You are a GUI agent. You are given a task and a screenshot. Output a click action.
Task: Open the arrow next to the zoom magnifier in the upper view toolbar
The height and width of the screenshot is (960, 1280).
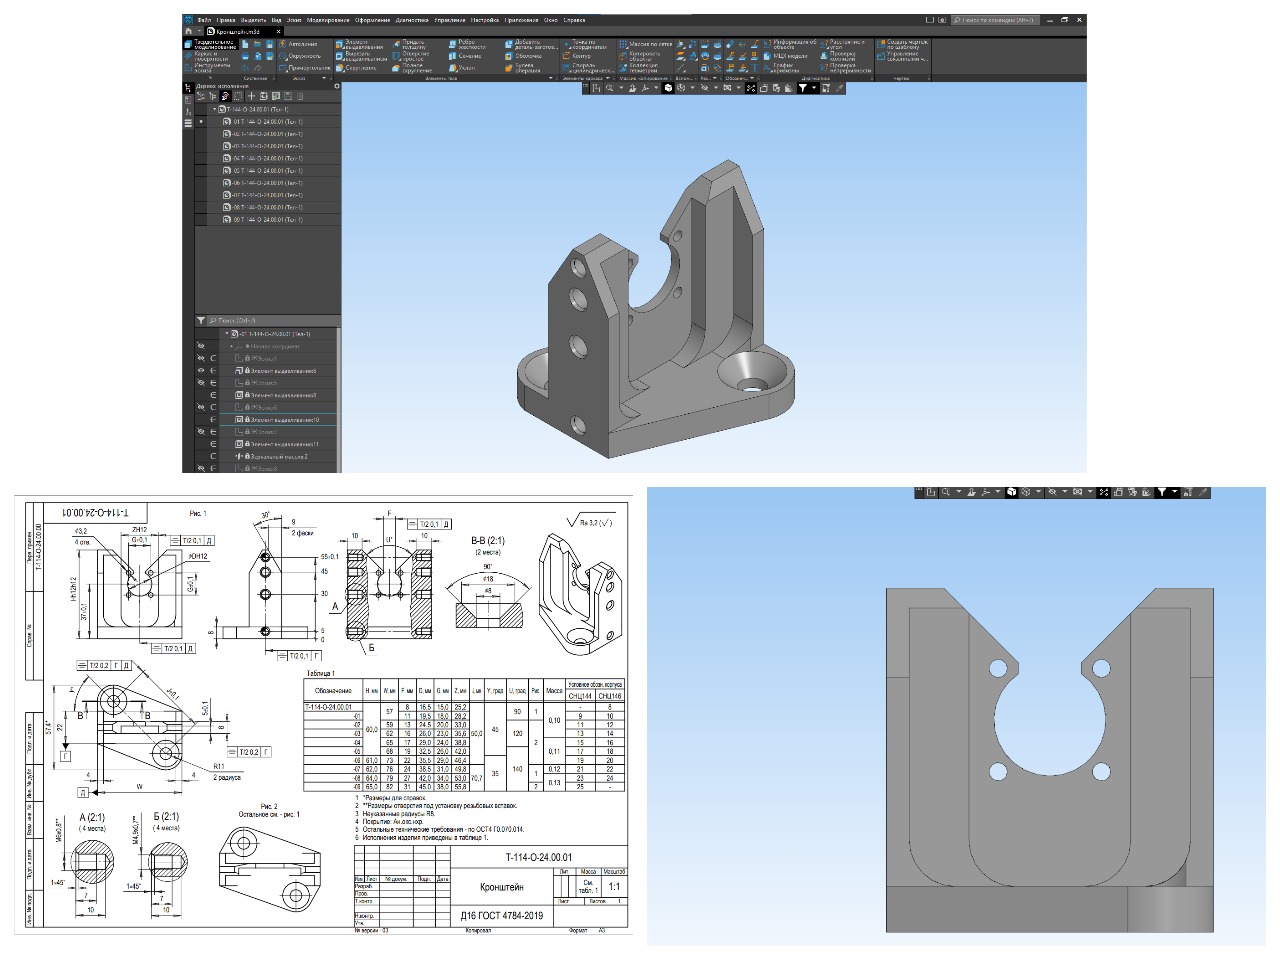point(621,88)
